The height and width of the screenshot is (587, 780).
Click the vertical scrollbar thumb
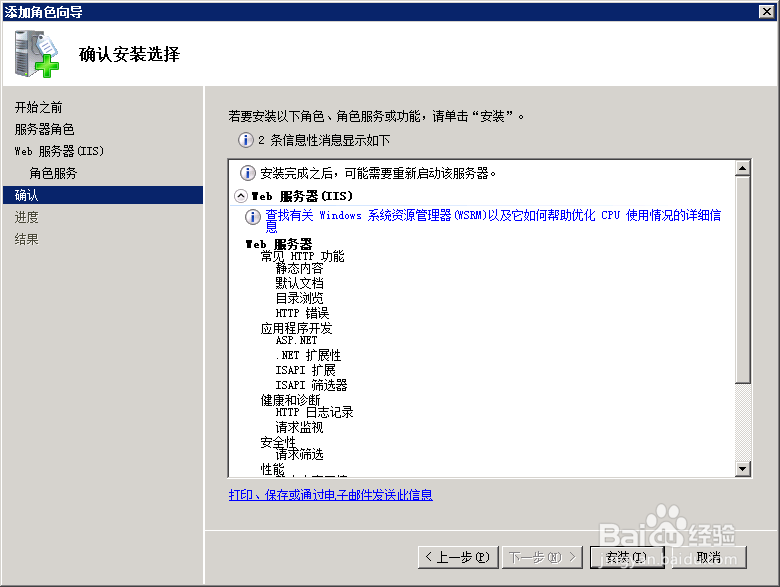click(743, 280)
